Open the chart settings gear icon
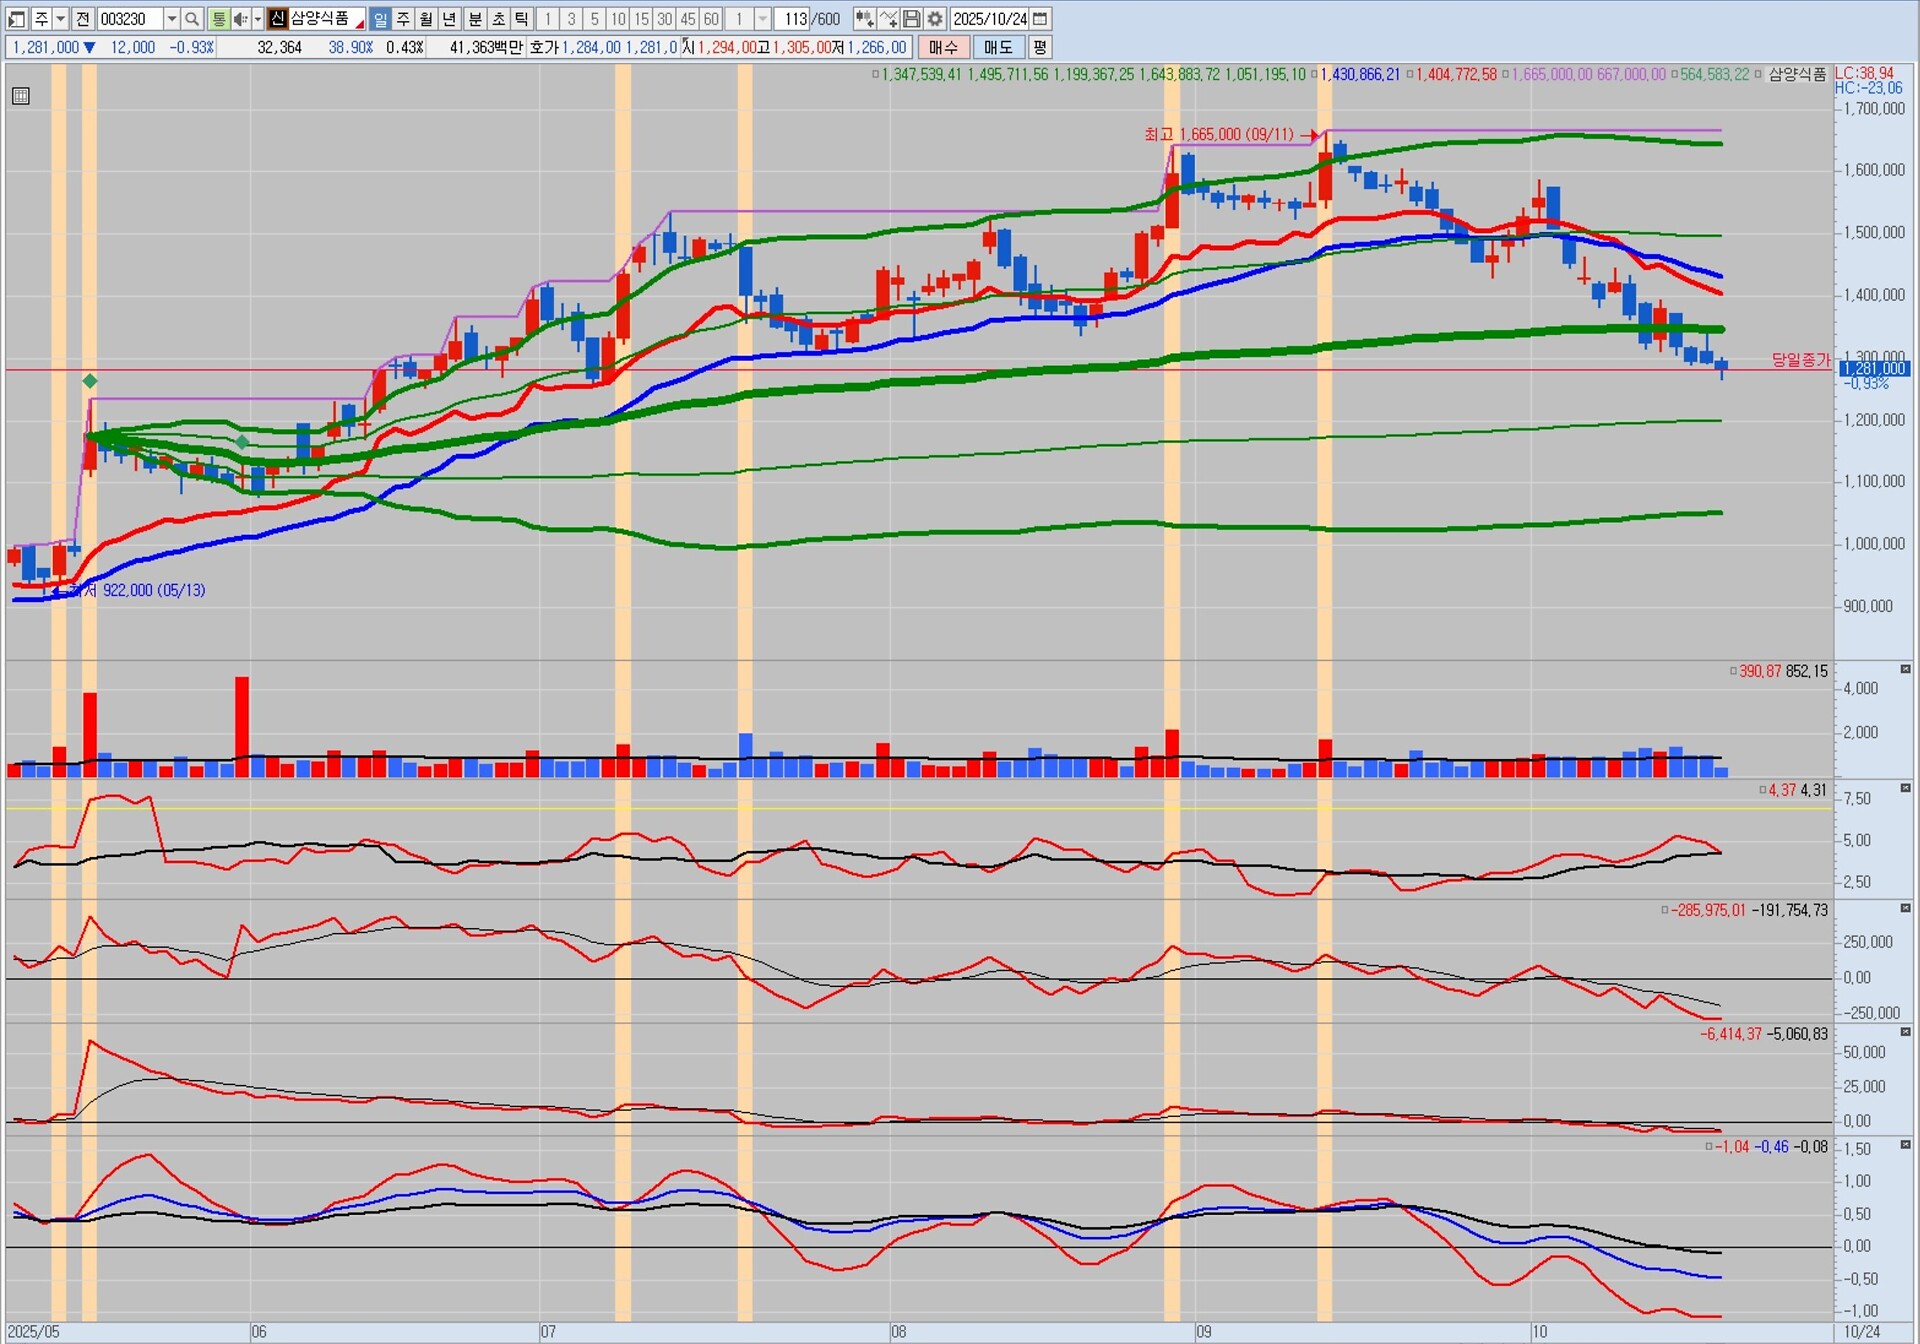Viewport: 1920px width, 1344px height. (935, 19)
